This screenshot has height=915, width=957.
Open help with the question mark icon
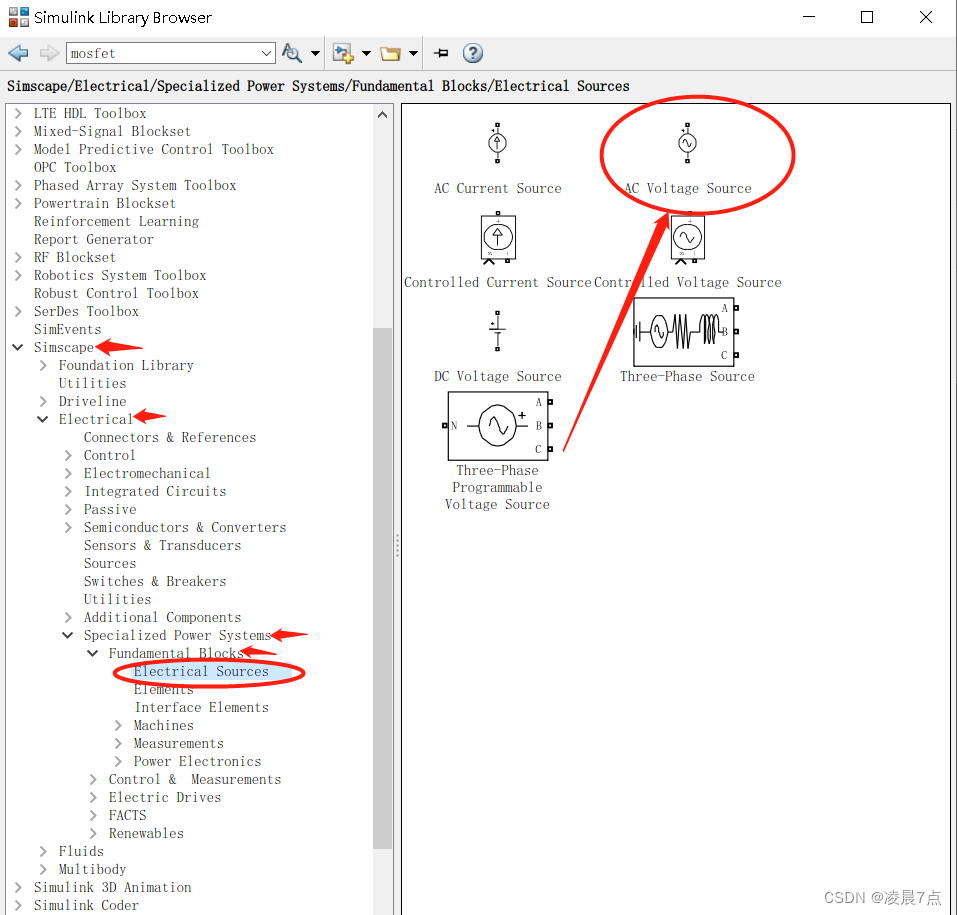[x=472, y=53]
